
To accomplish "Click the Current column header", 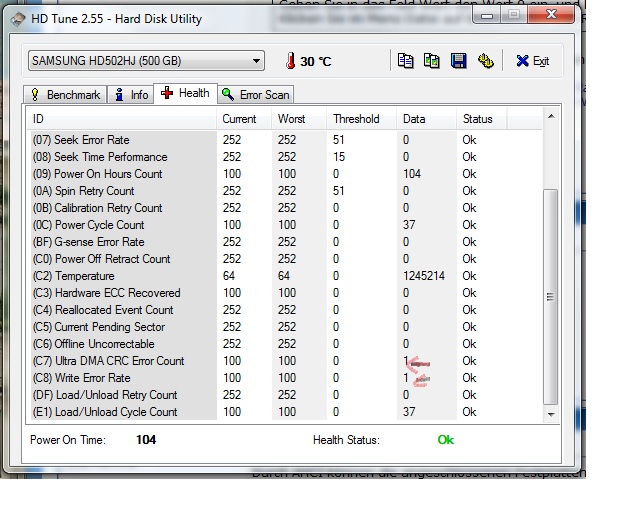I will click(244, 119).
